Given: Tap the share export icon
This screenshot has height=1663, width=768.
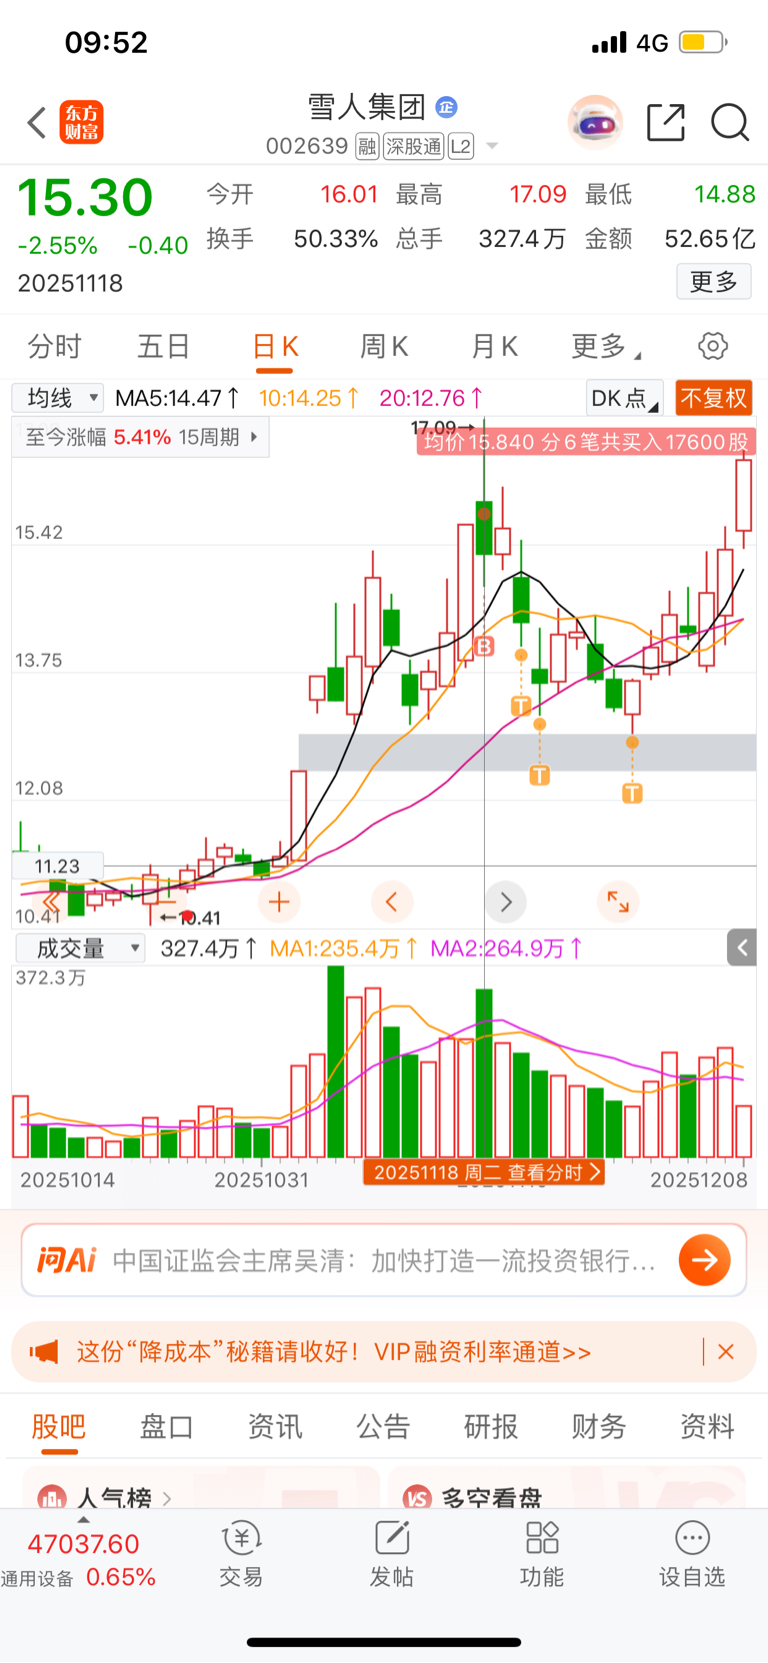Looking at the screenshot, I should coord(666,123).
